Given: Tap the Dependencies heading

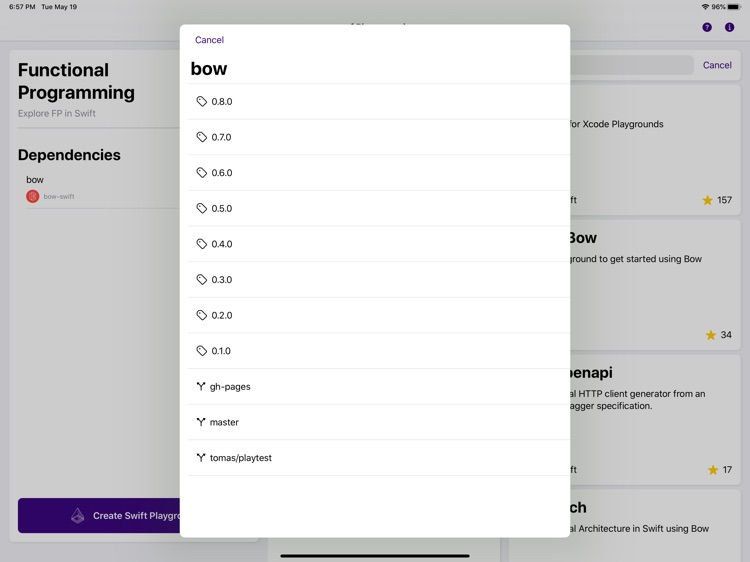Looking at the screenshot, I should click(x=69, y=155).
